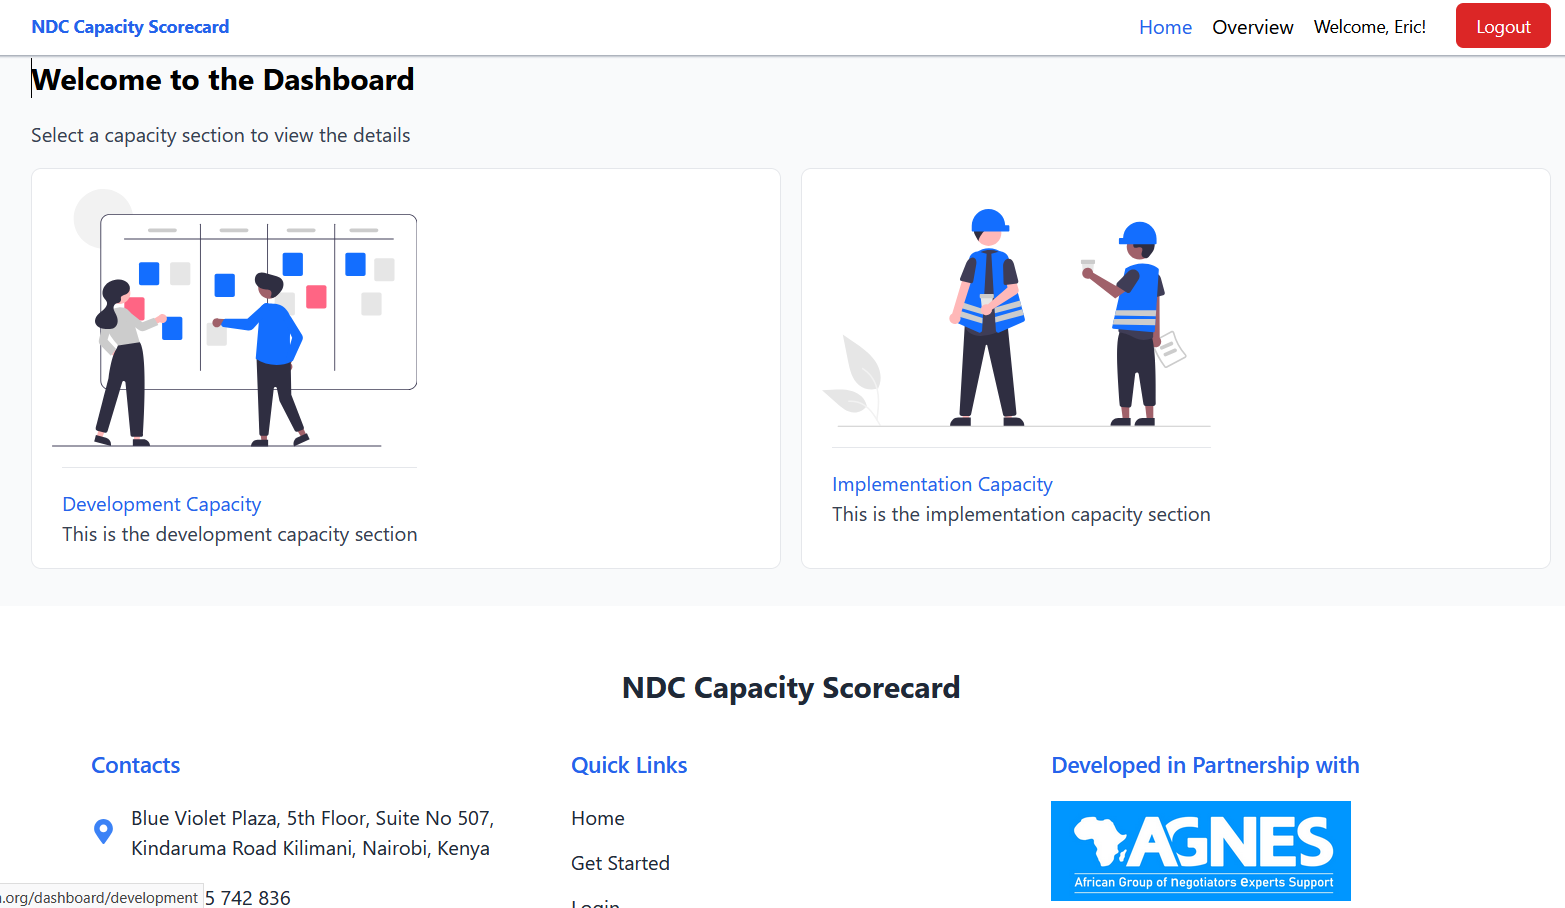Image resolution: width=1565 pixels, height=908 pixels.
Task: Click the red Logout button
Action: (1502, 26)
